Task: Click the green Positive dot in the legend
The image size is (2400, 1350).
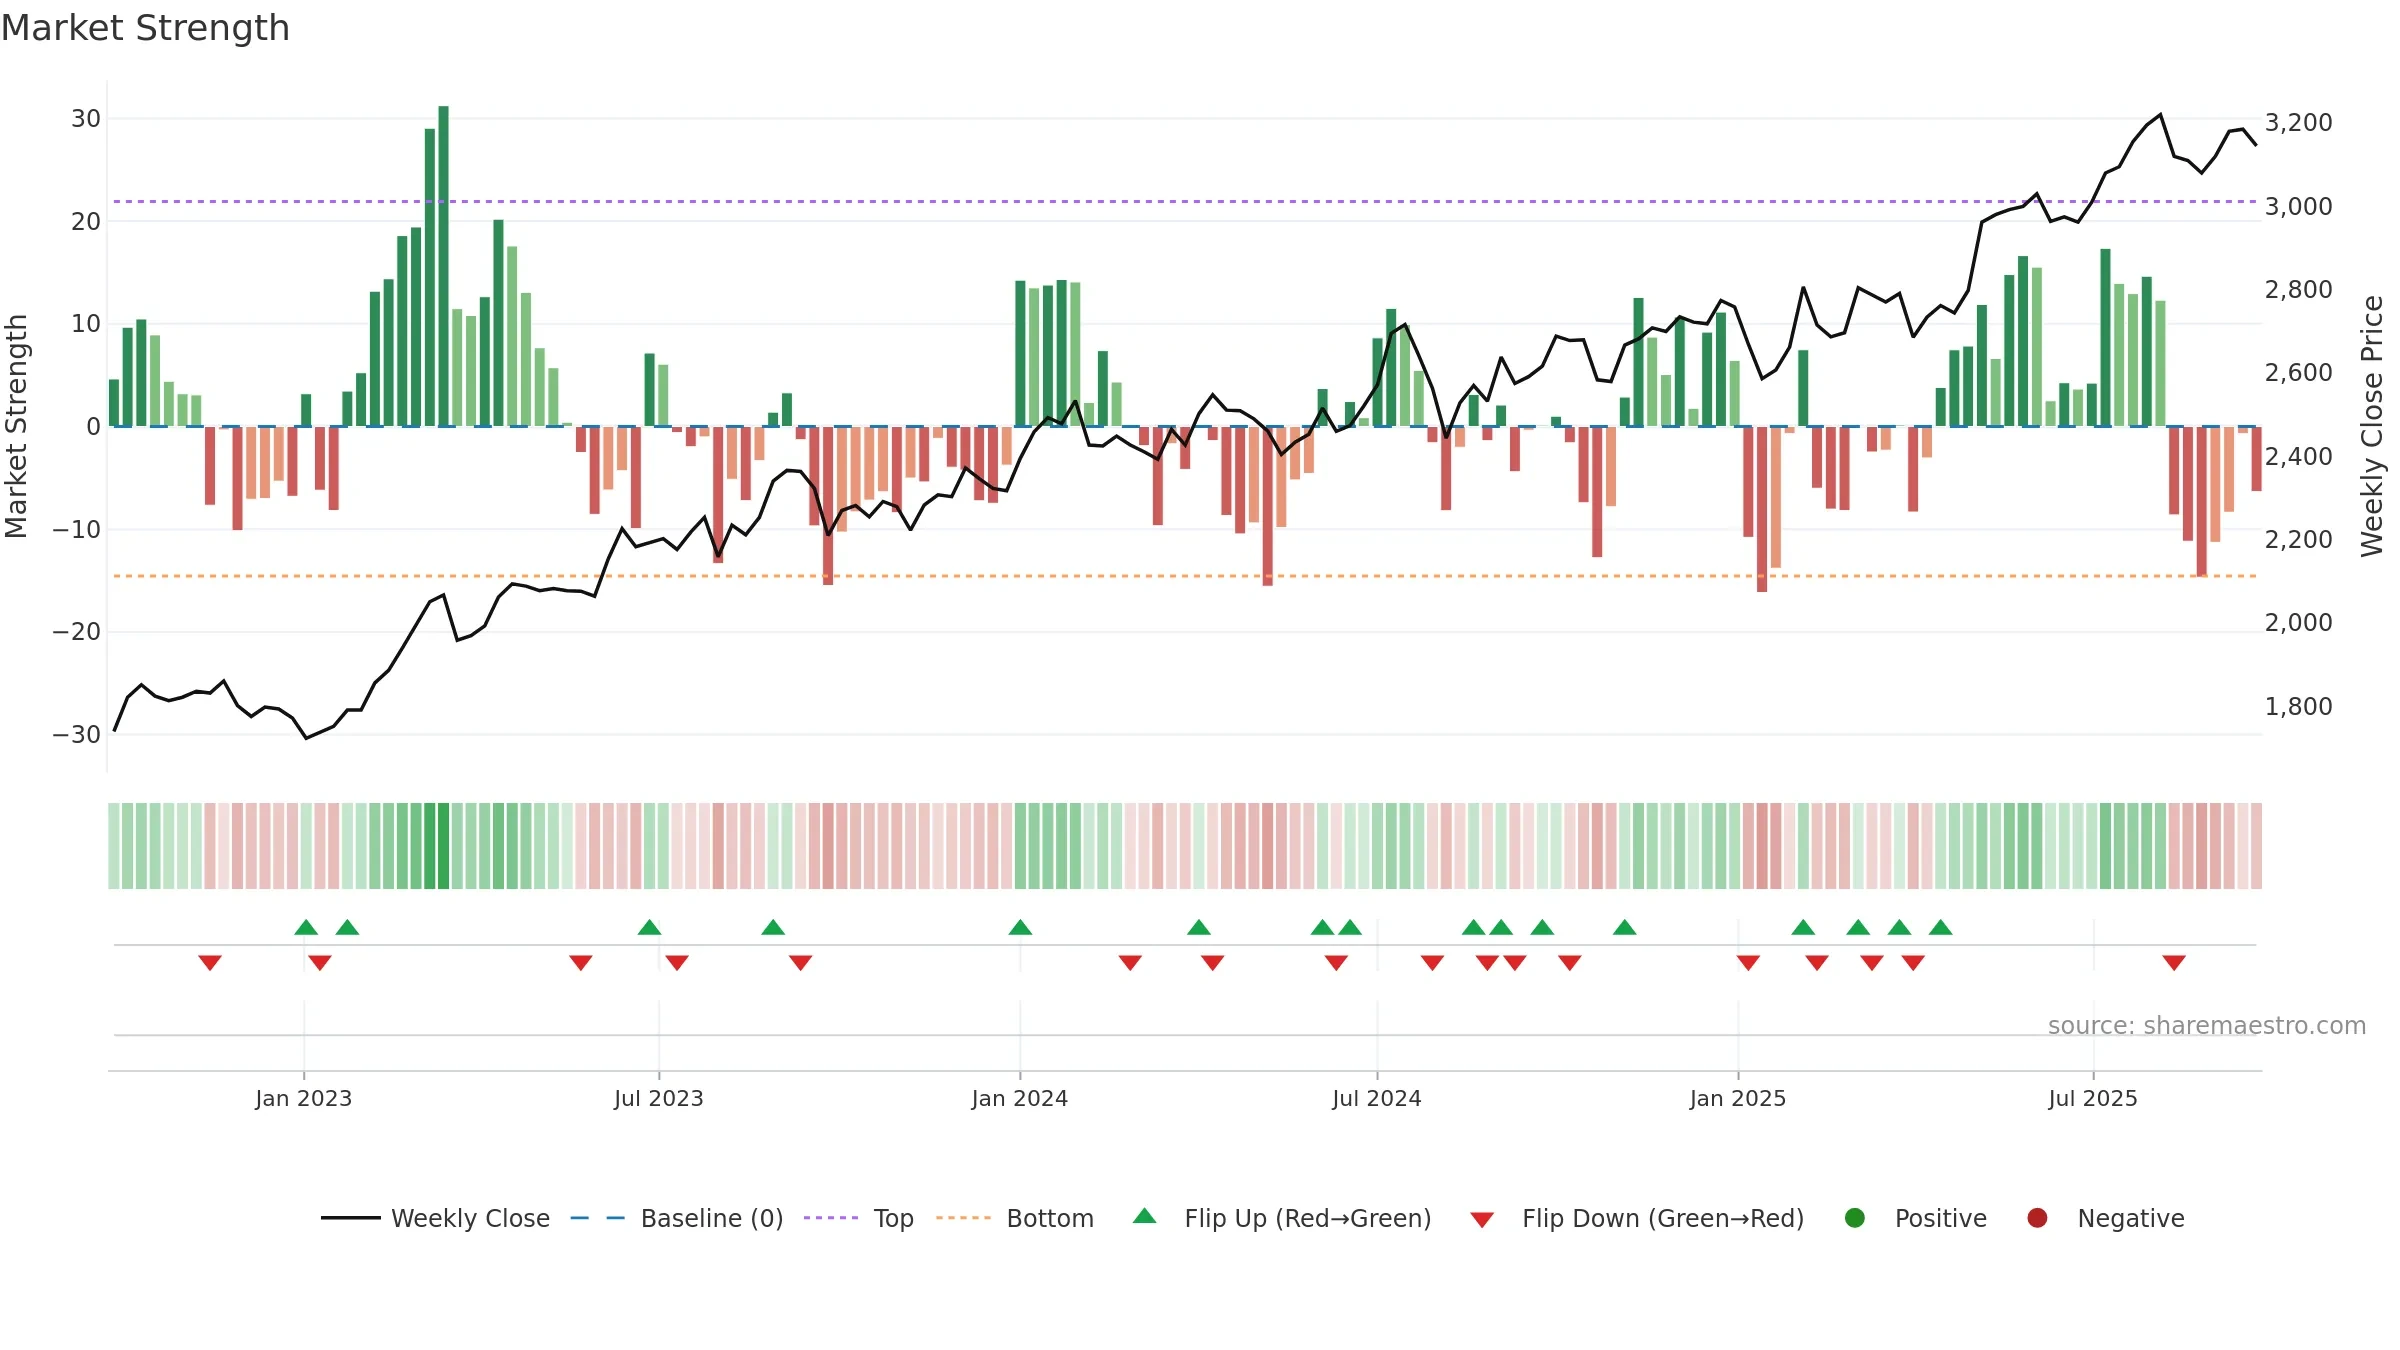Action: pos(1854,1218)
